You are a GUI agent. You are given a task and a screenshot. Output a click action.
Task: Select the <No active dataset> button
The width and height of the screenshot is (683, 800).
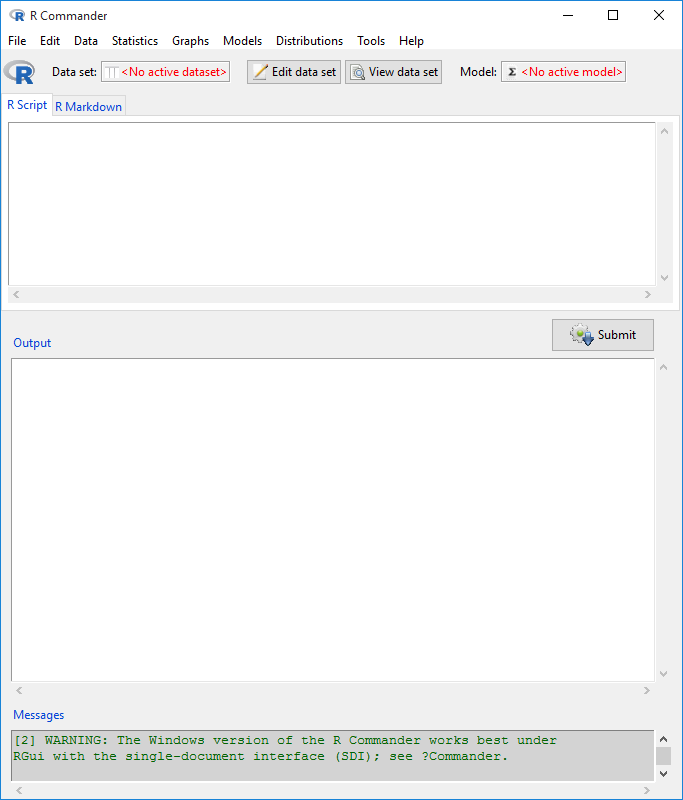point(166,72)
